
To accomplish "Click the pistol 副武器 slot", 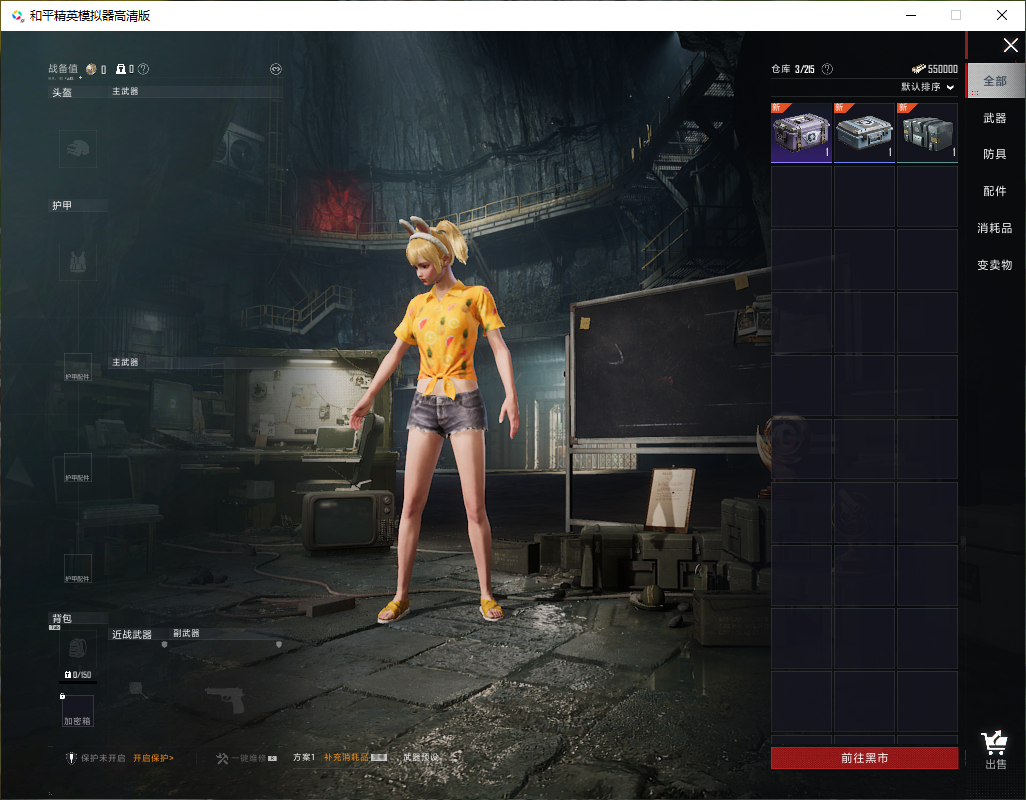I will click(x=224, y=700).
